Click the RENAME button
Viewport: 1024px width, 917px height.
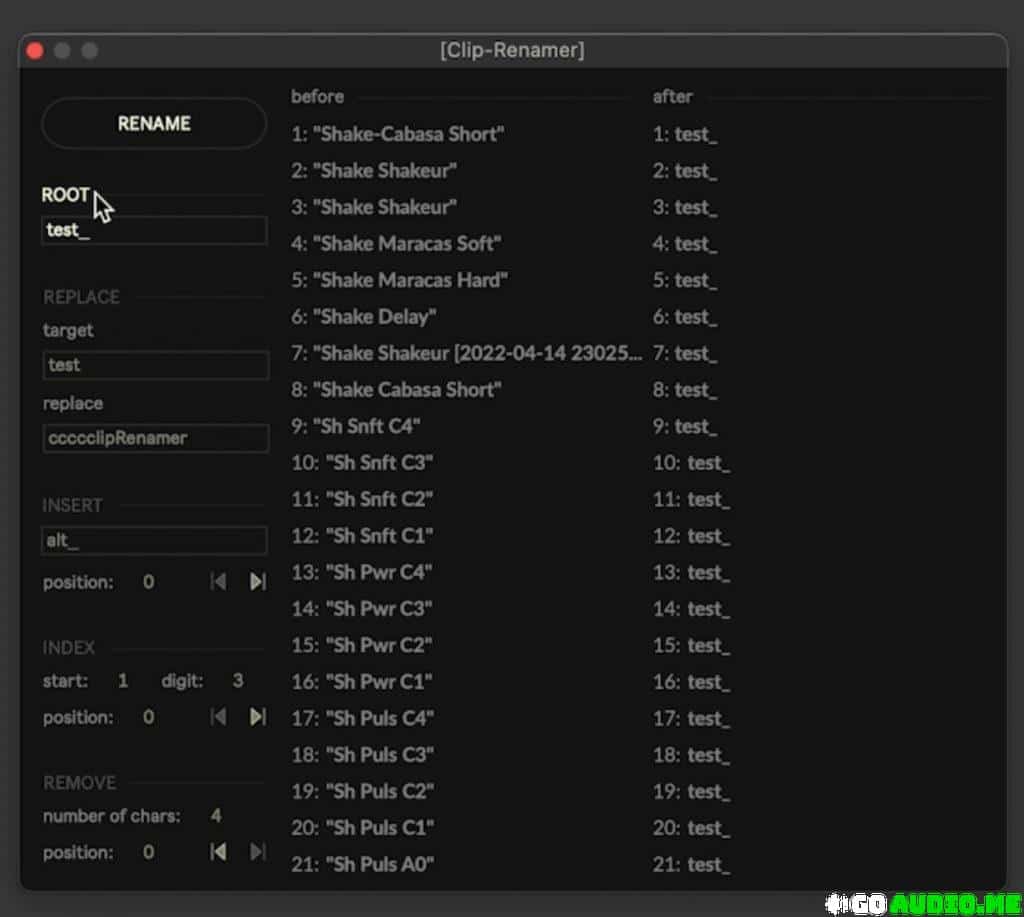(x=154, y=124)
